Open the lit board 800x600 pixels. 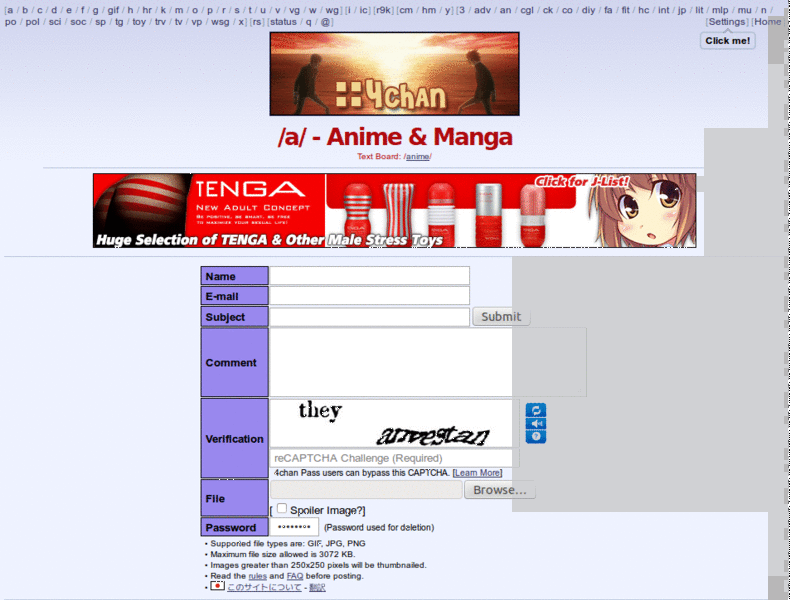point(699,10)
